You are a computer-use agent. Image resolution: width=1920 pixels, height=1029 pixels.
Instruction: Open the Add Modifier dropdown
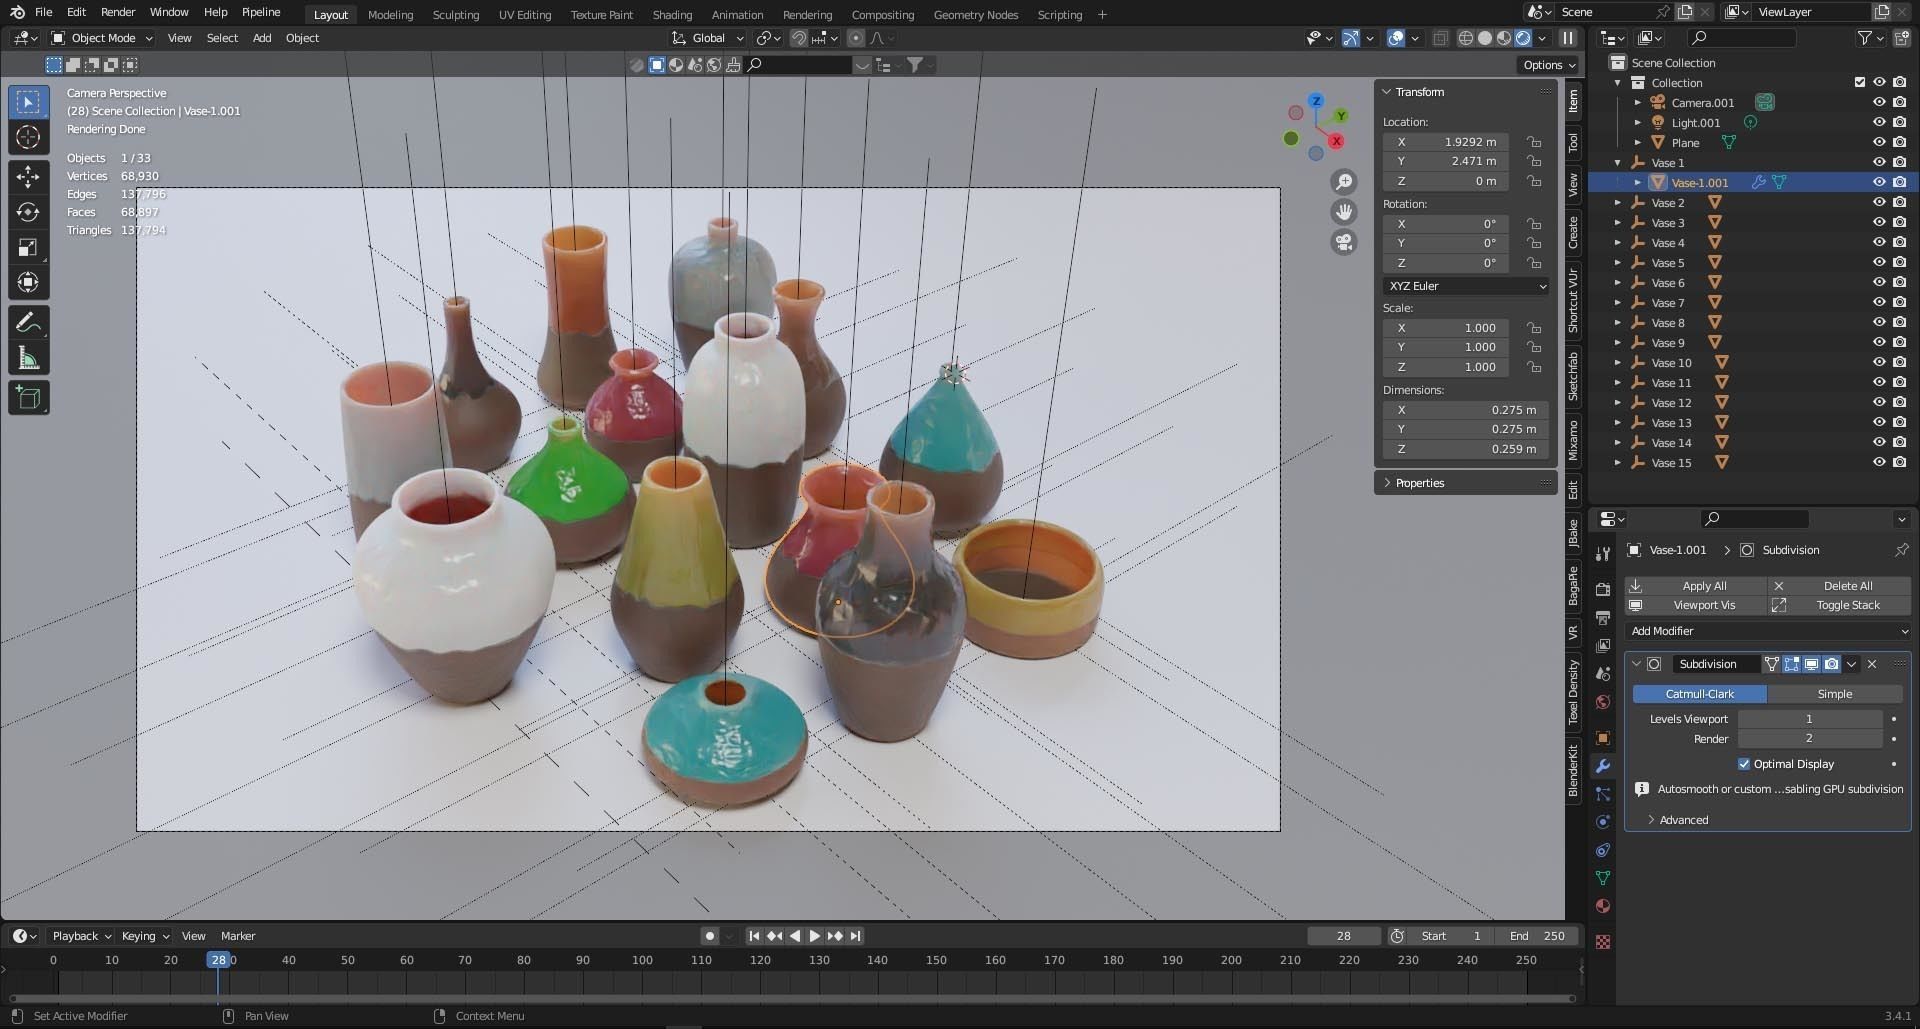[x=1768, y=631]
